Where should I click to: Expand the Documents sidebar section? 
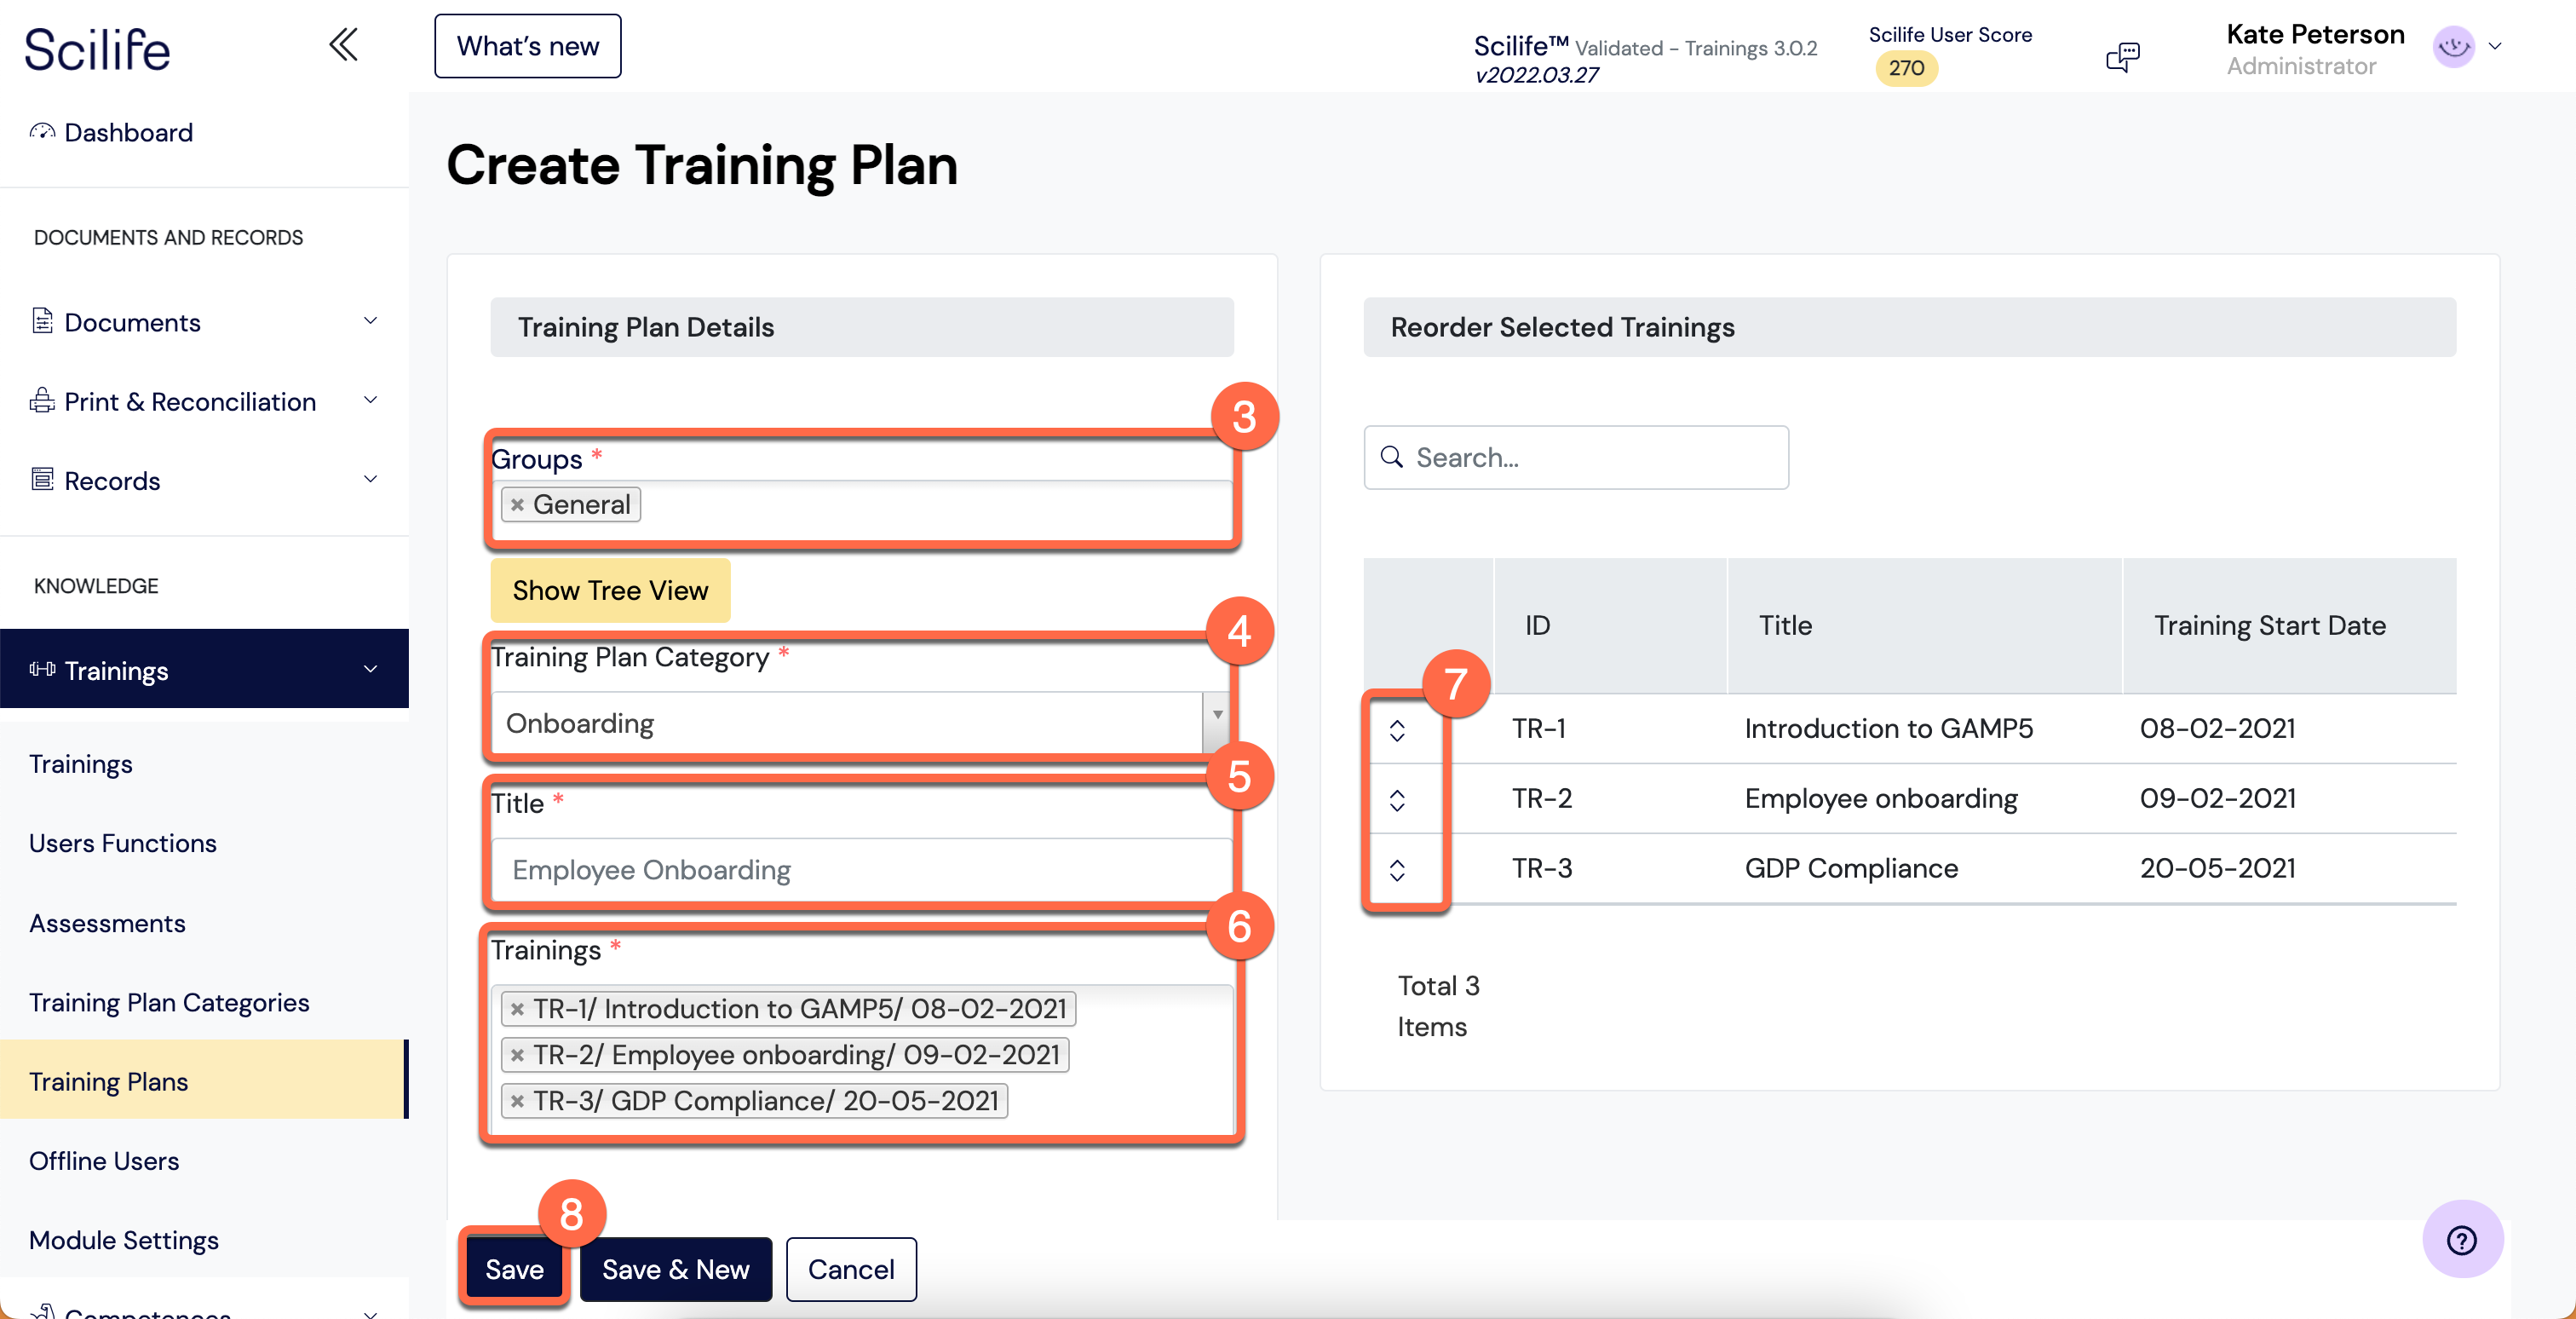pyautogui.click(x=370, y=321)
